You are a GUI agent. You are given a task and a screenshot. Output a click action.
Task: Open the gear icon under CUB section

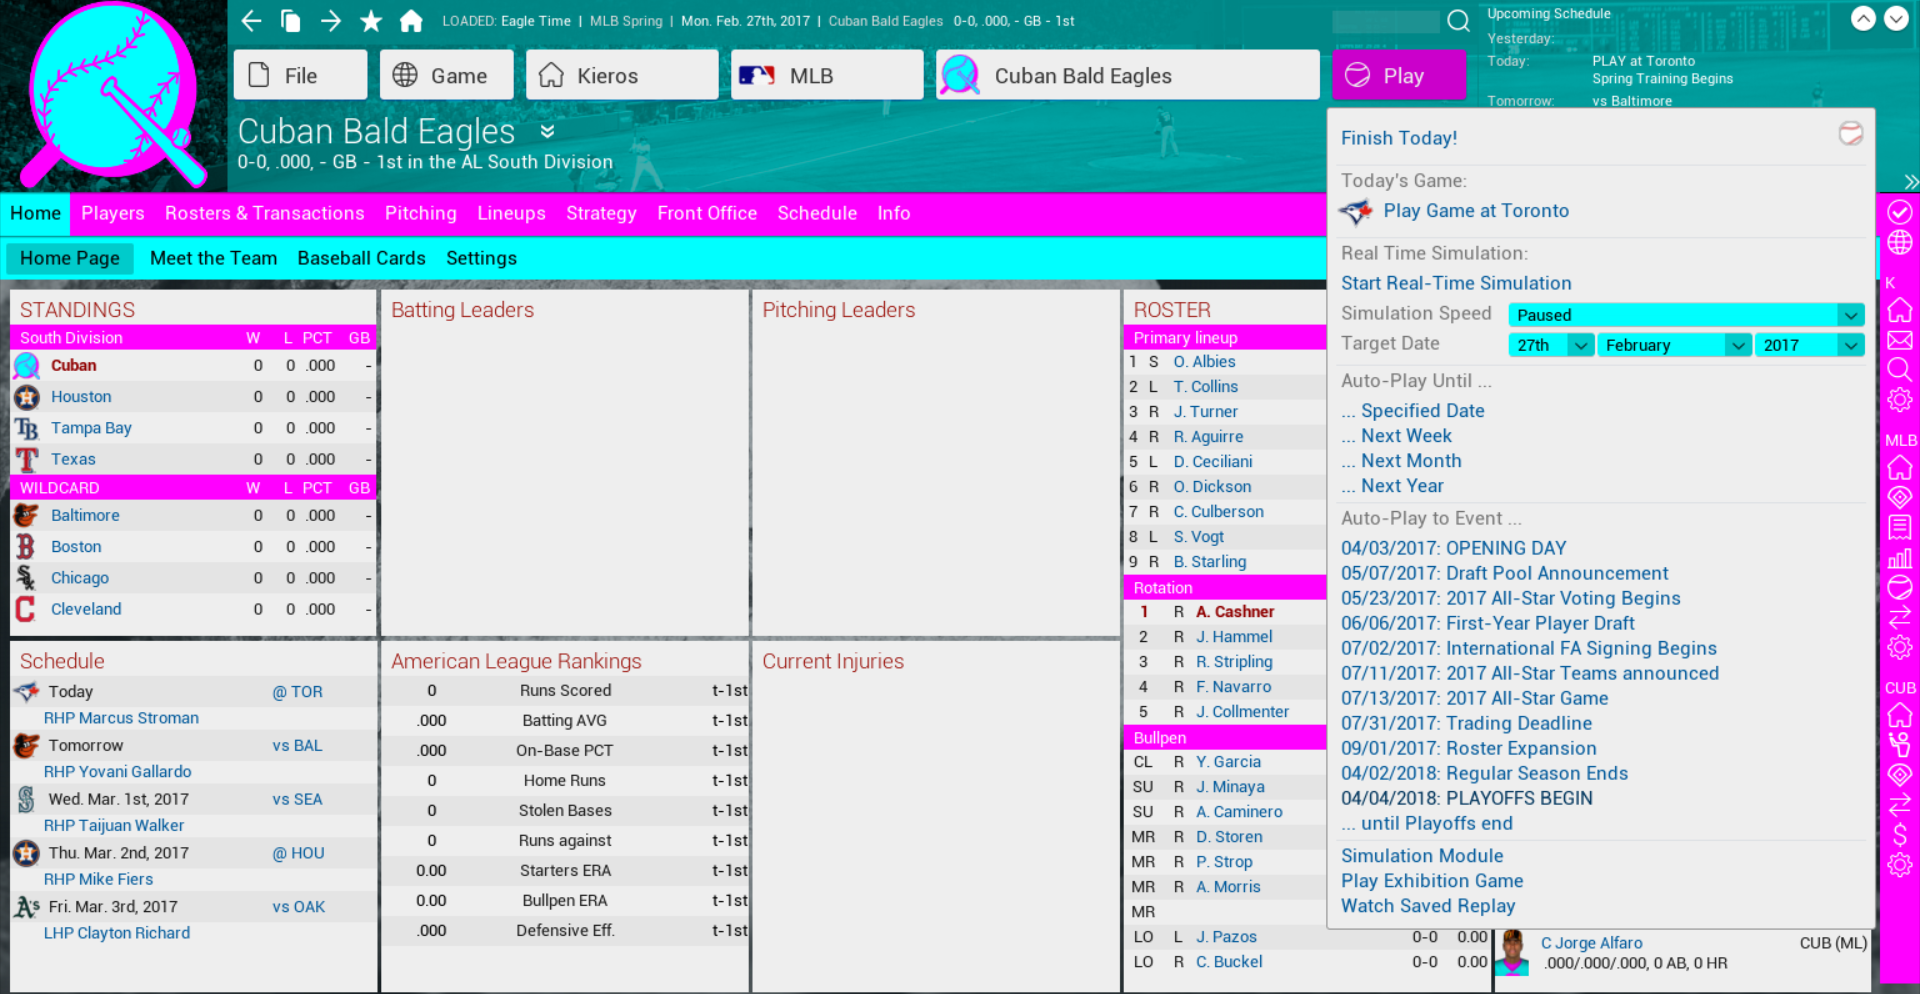[1899, 865]
